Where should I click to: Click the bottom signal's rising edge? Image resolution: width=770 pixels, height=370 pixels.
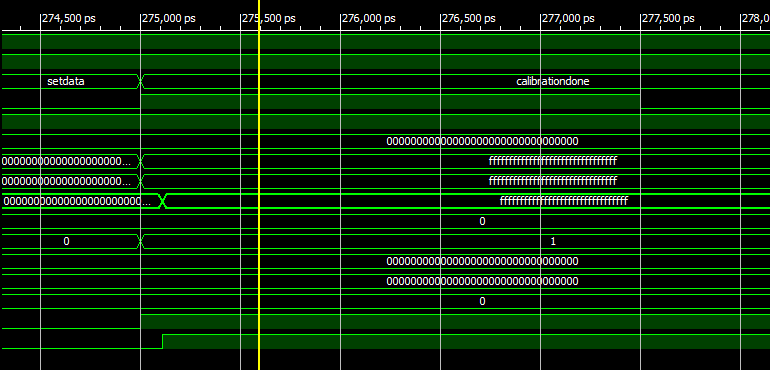[163, 342]
